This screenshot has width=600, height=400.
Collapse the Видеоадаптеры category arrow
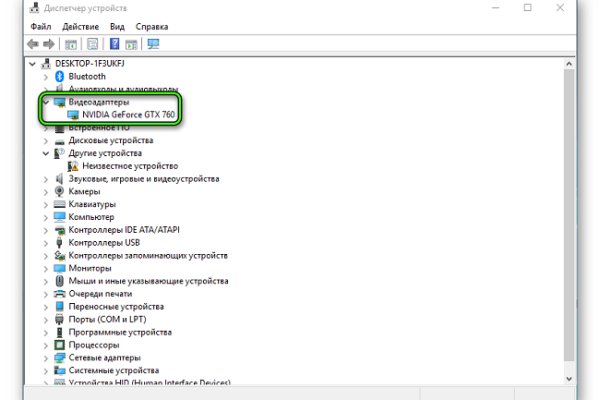click(46, 102)
